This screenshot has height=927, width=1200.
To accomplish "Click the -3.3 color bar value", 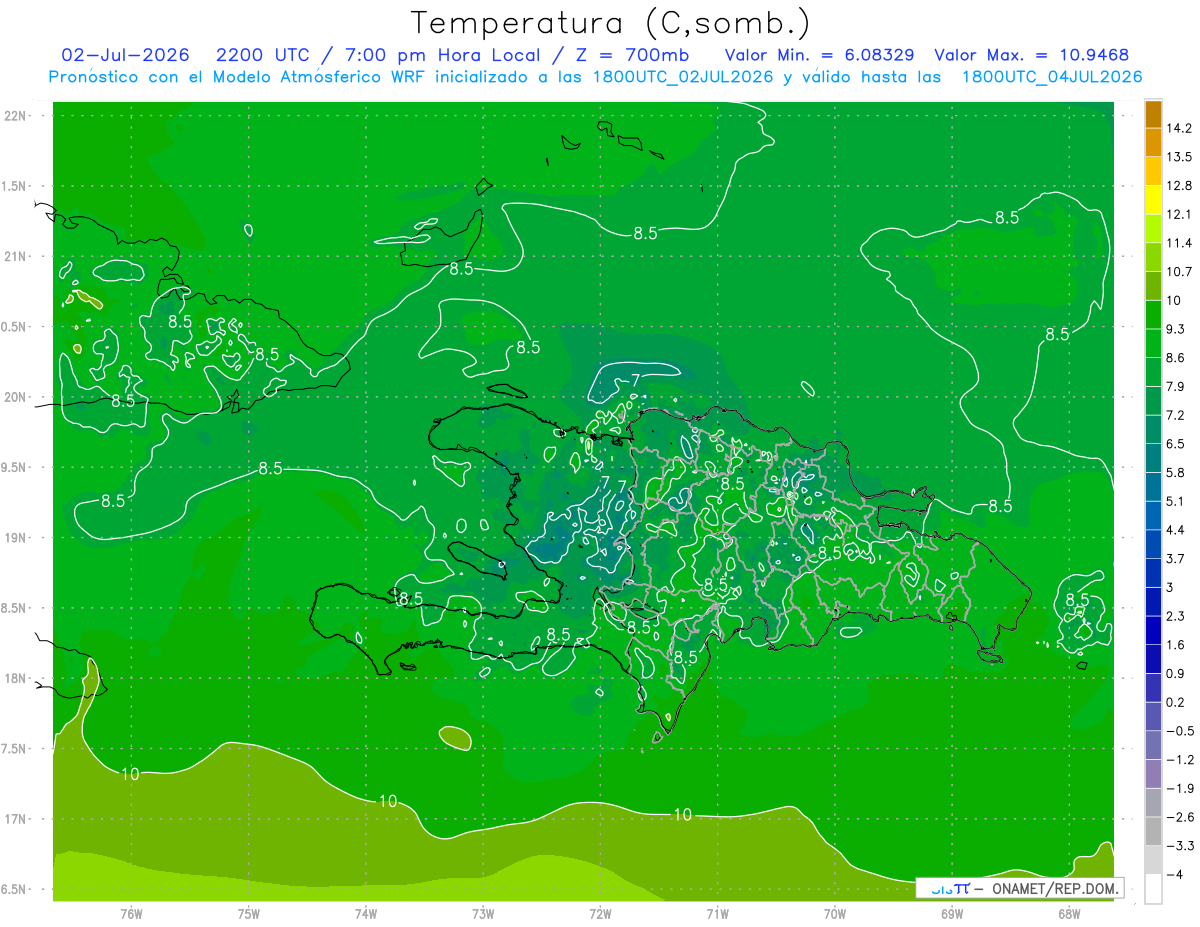I will [1179, 846].
